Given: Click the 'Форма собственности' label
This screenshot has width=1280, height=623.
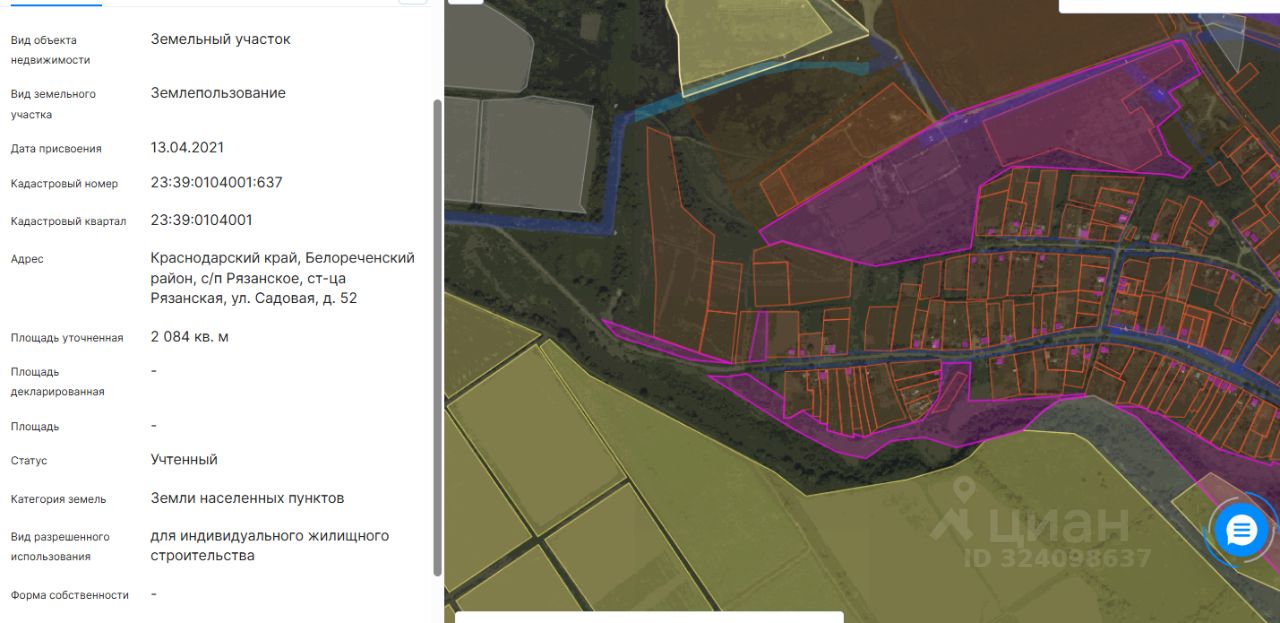Looking at the screenshot, I should [70, 595].
